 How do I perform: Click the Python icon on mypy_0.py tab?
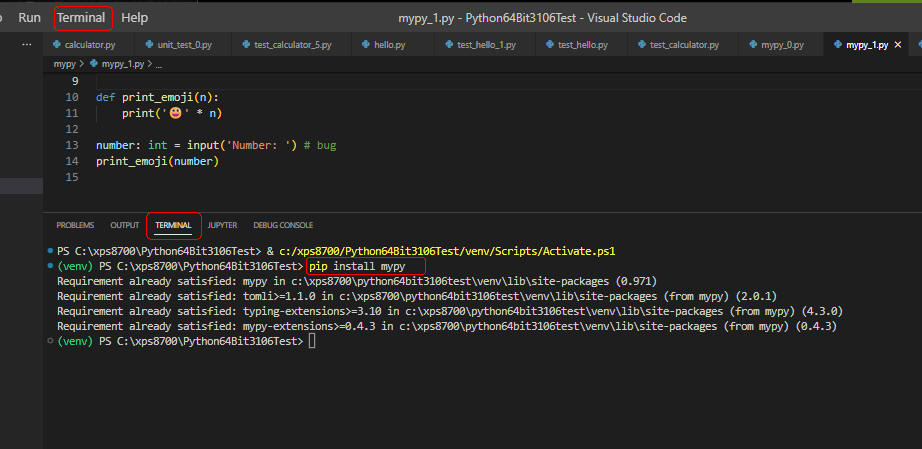click(753, 45)
